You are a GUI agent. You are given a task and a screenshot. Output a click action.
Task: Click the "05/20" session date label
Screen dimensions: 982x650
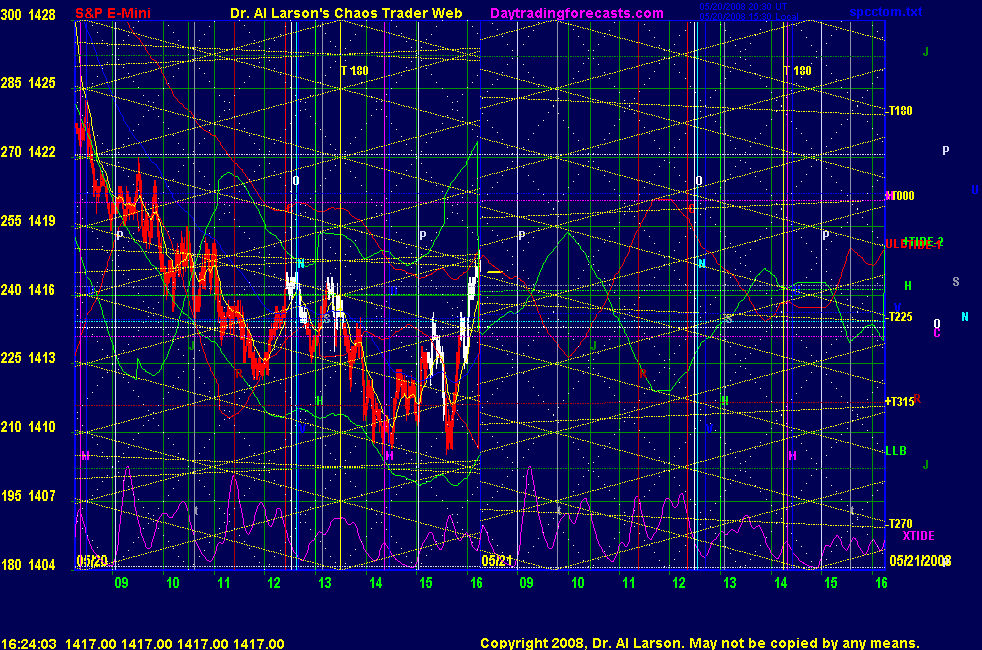click(x=92, y=561)
